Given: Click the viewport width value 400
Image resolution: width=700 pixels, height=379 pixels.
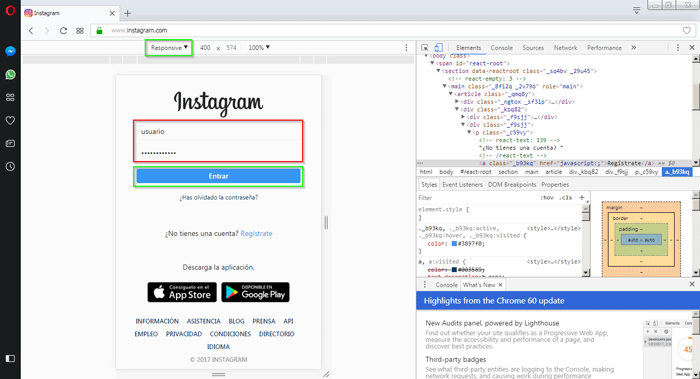Looking at the screenshot, I should tap(205, 48).
